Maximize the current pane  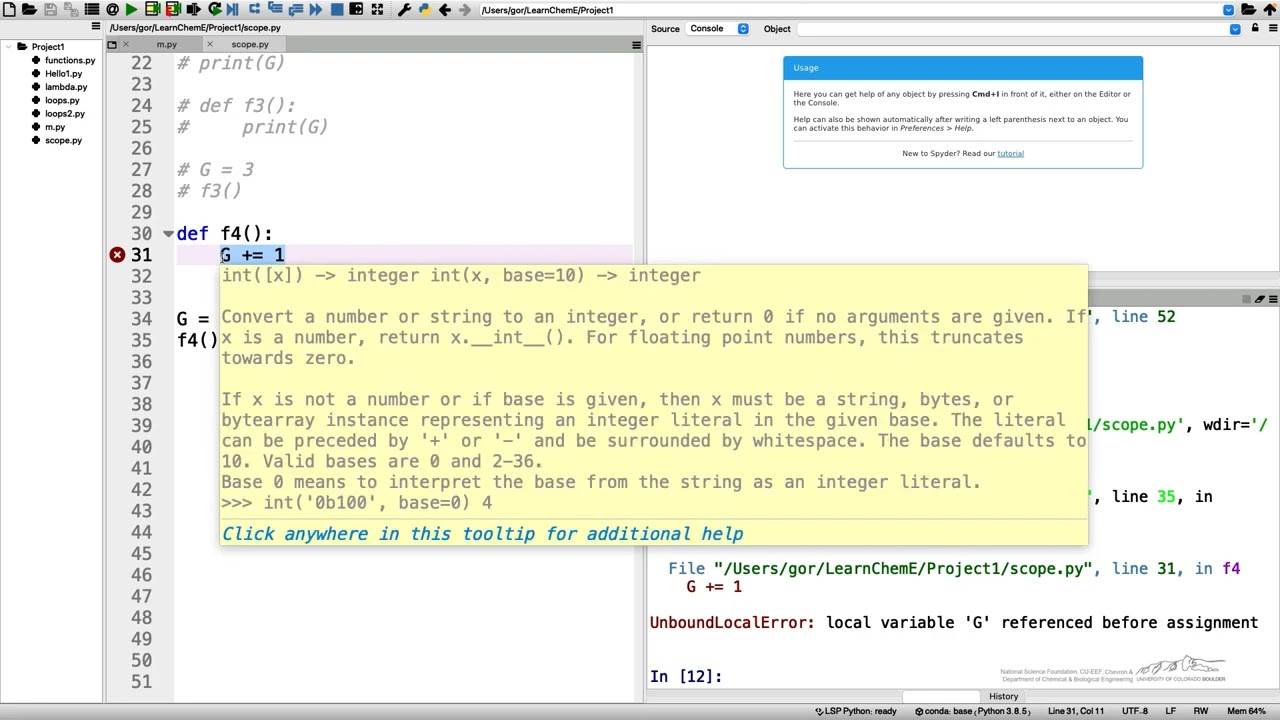356,10
